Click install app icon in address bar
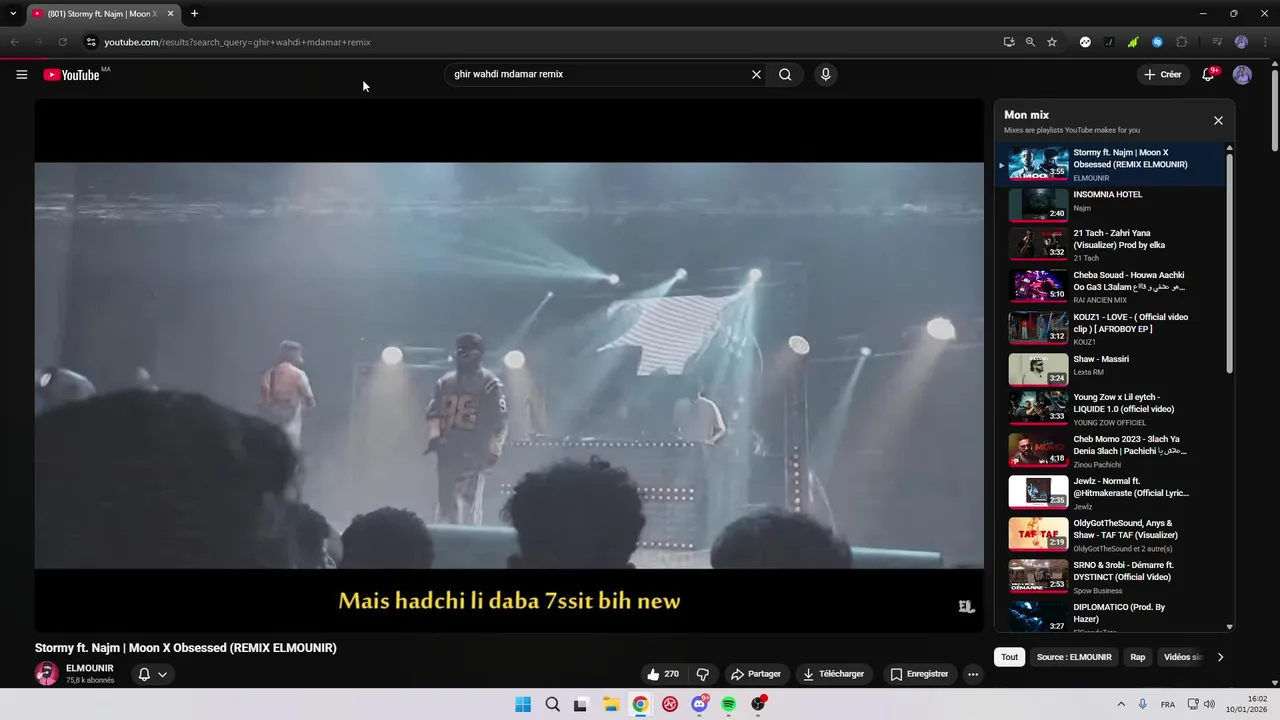The height and width of the screenshot is (720, 1280). [x=1009, y=42]
